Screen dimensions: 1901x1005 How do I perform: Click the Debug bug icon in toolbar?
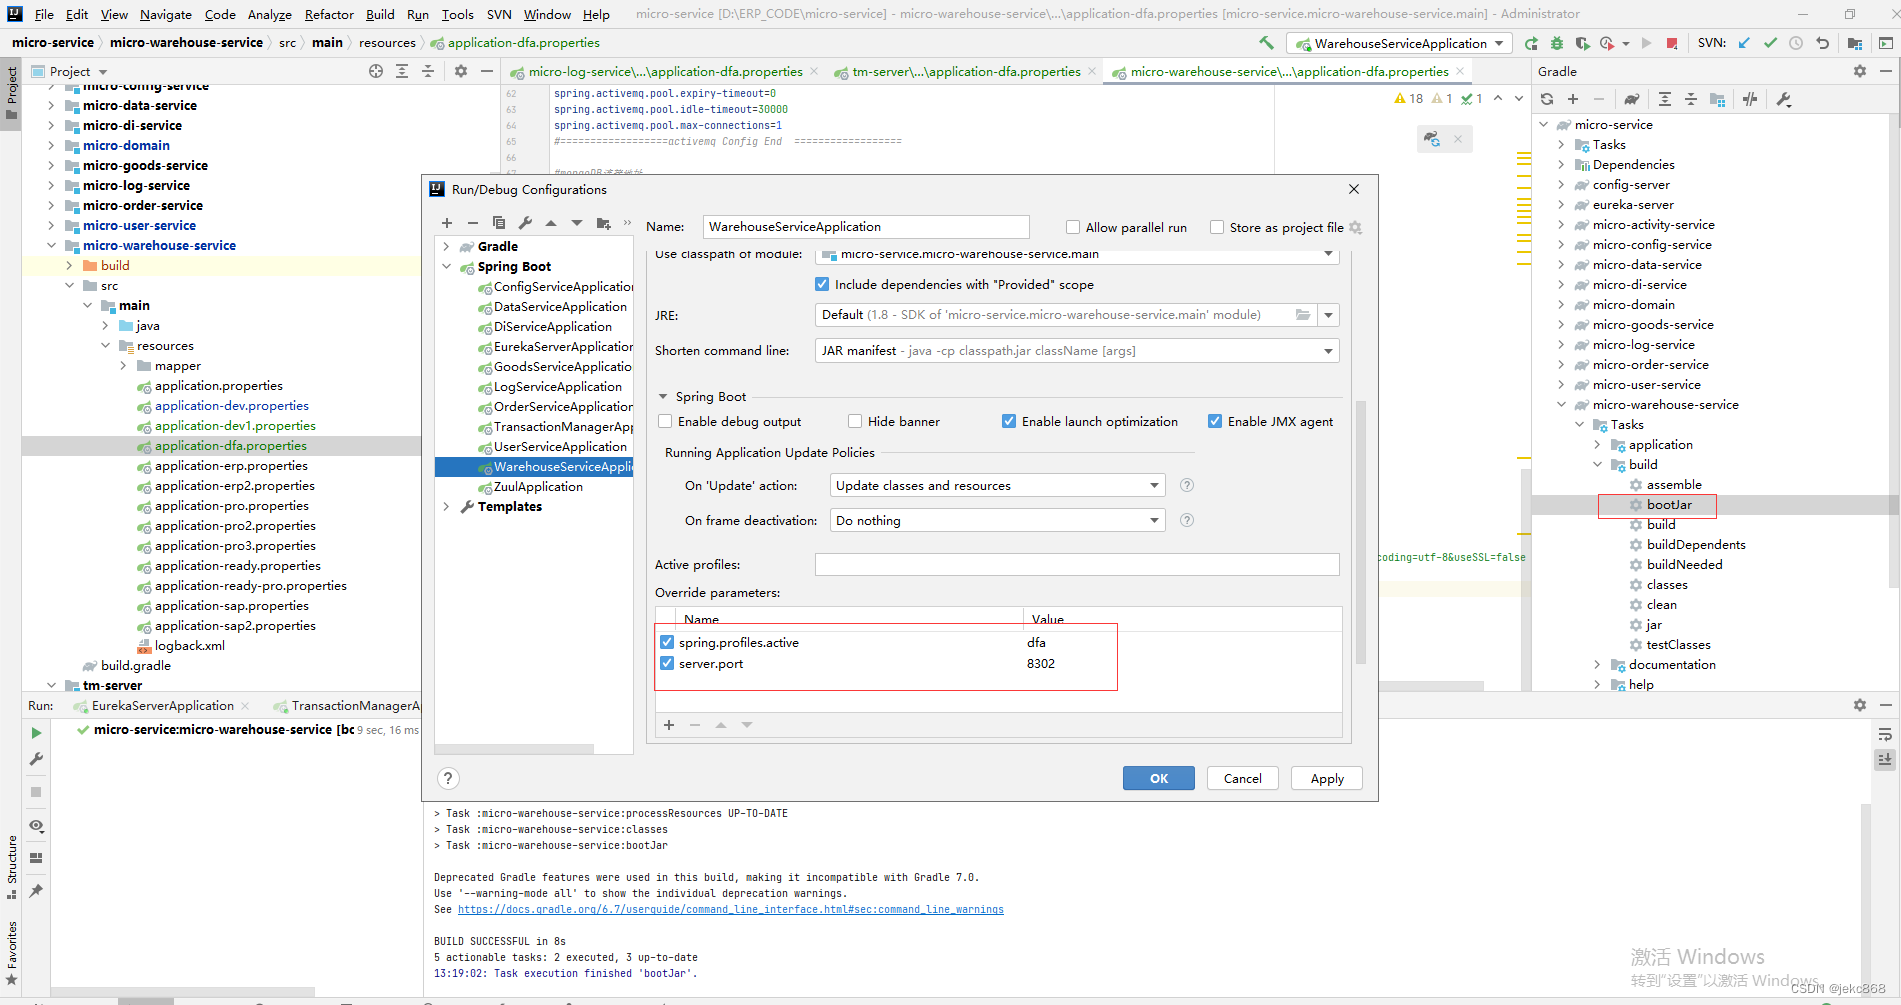point(1557,43)
